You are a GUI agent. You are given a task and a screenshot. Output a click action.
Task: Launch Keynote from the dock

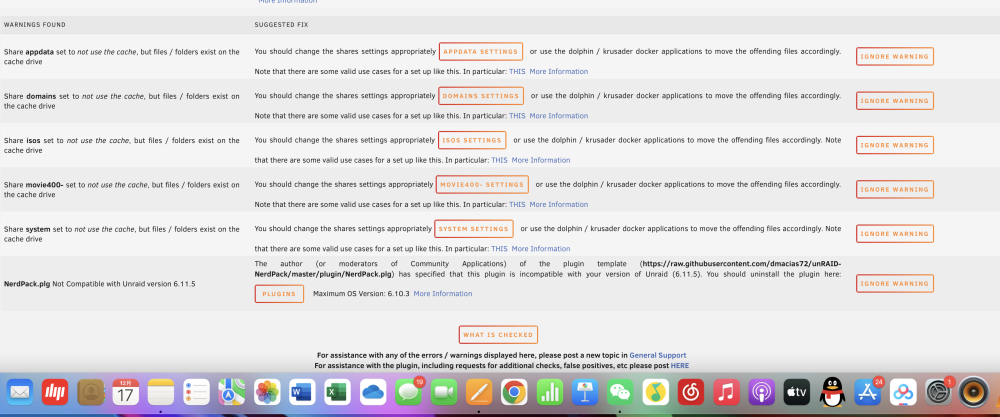pyautogui.click(x=584, y=392)
